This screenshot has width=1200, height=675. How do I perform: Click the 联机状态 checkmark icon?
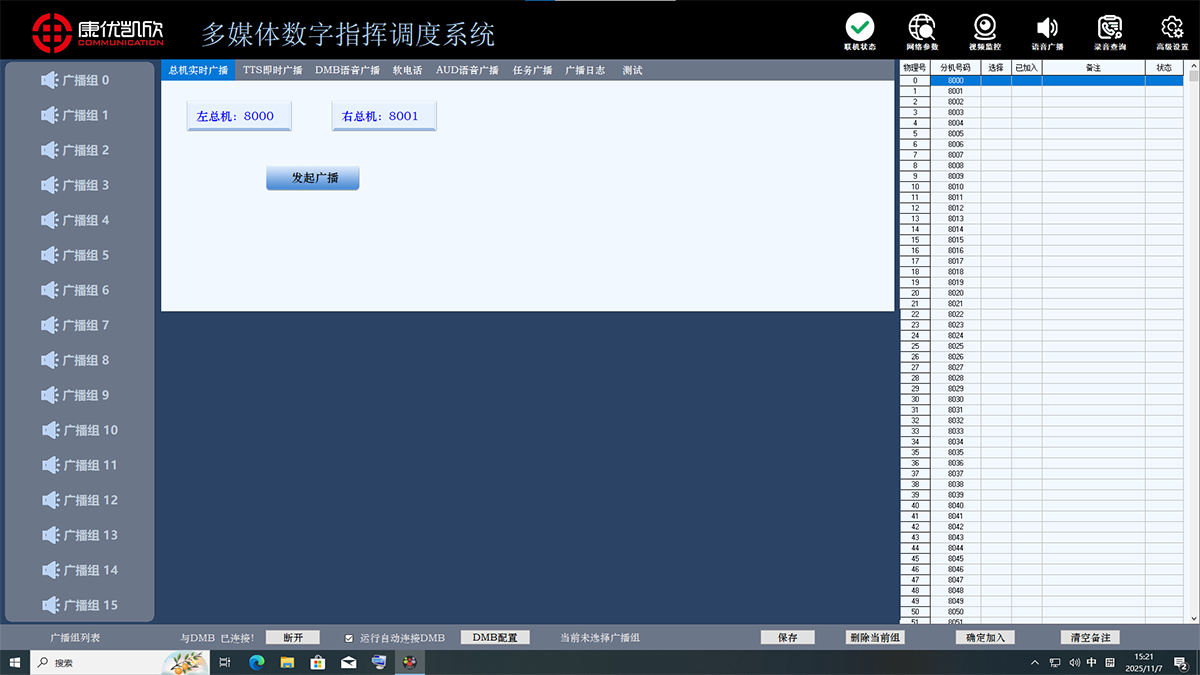[x=859, y=28]
